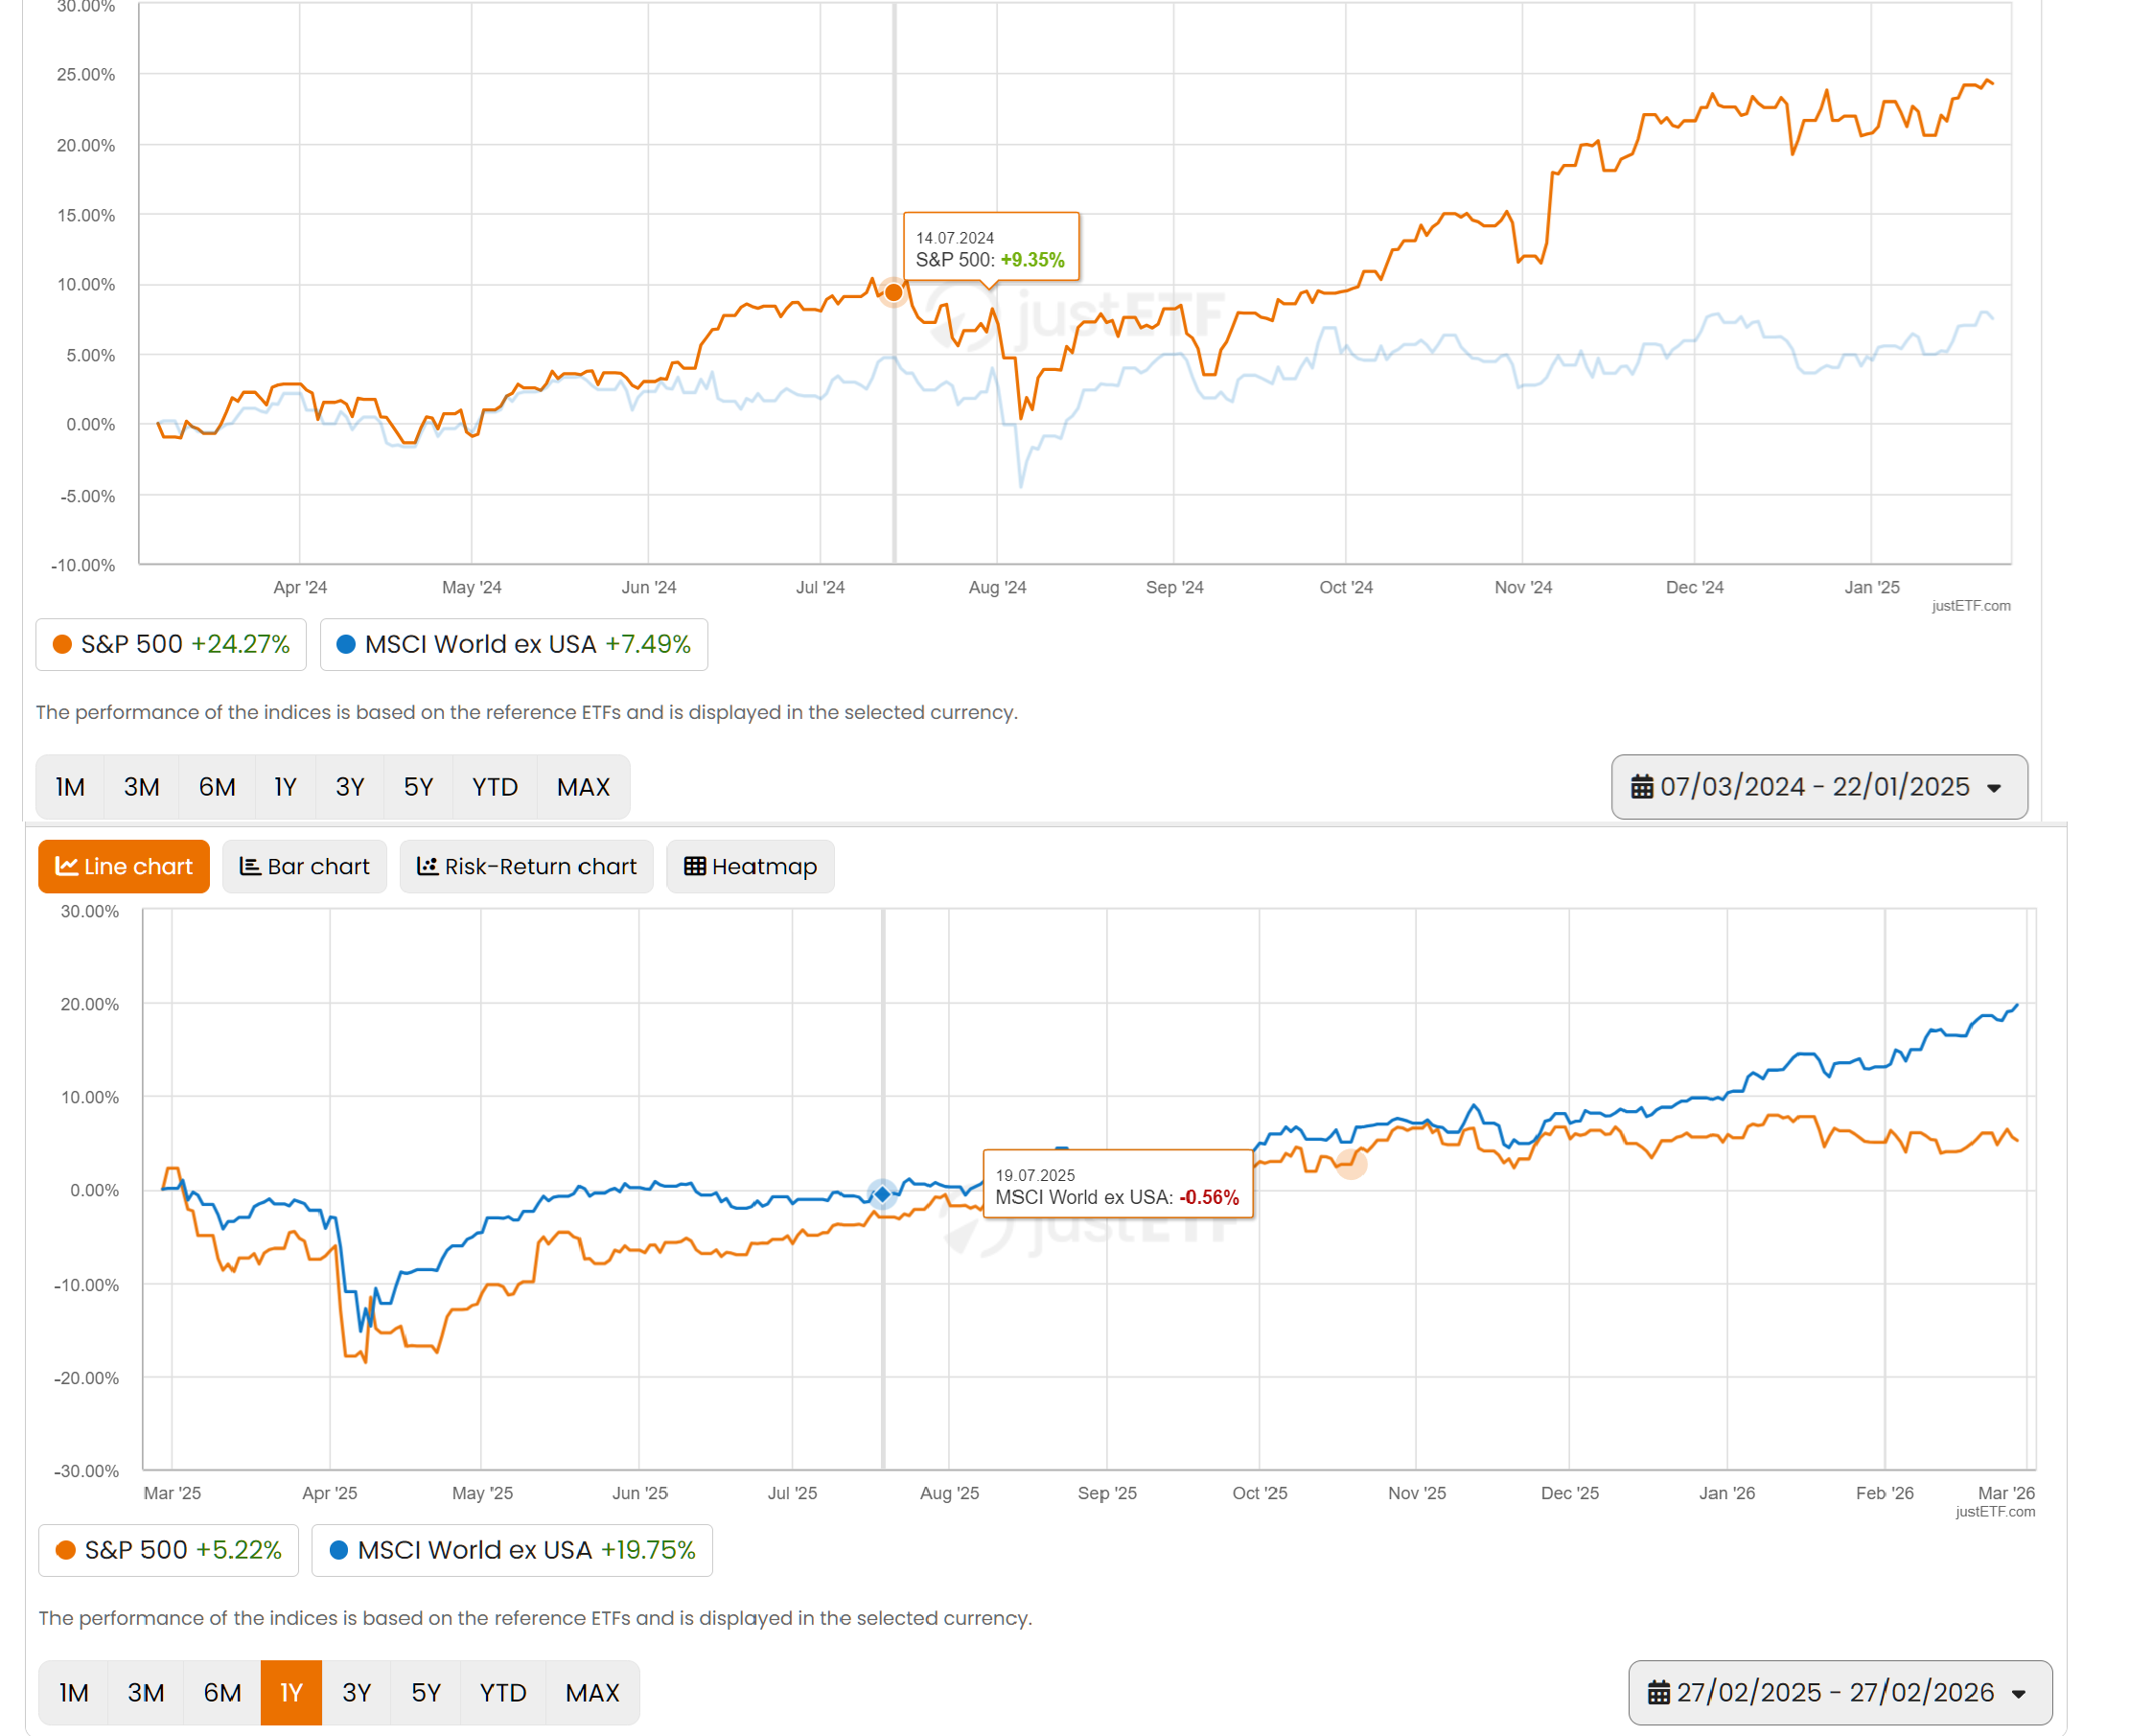Click calendar icon in the upper date picker
The image size is (2129, 1736).
click(1641, 787)
